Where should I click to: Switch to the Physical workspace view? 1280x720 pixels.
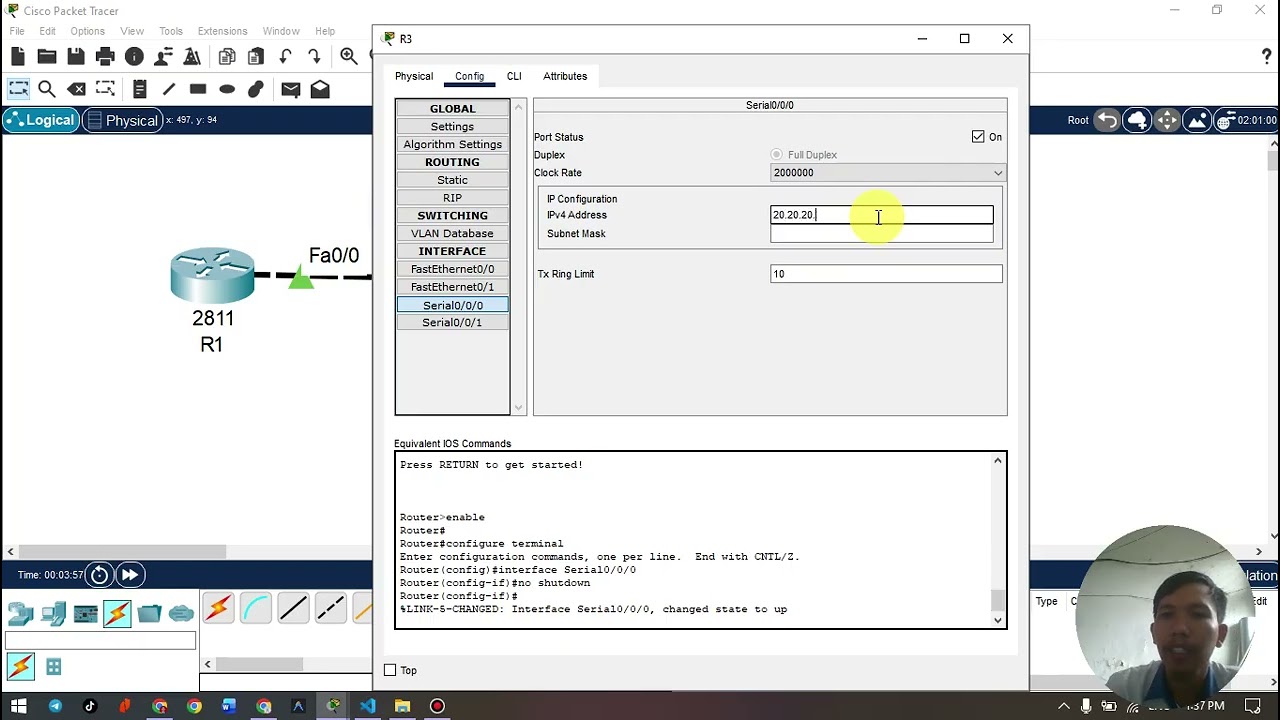point(122,120)
